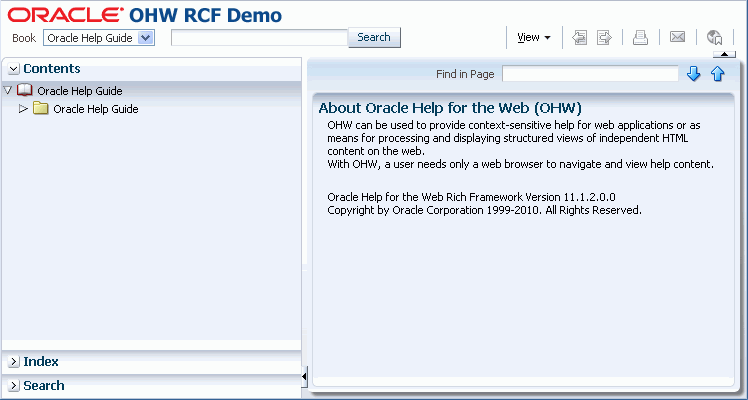Open the View menu
This screenshot has width=748, height=400.
coord(534,37)
